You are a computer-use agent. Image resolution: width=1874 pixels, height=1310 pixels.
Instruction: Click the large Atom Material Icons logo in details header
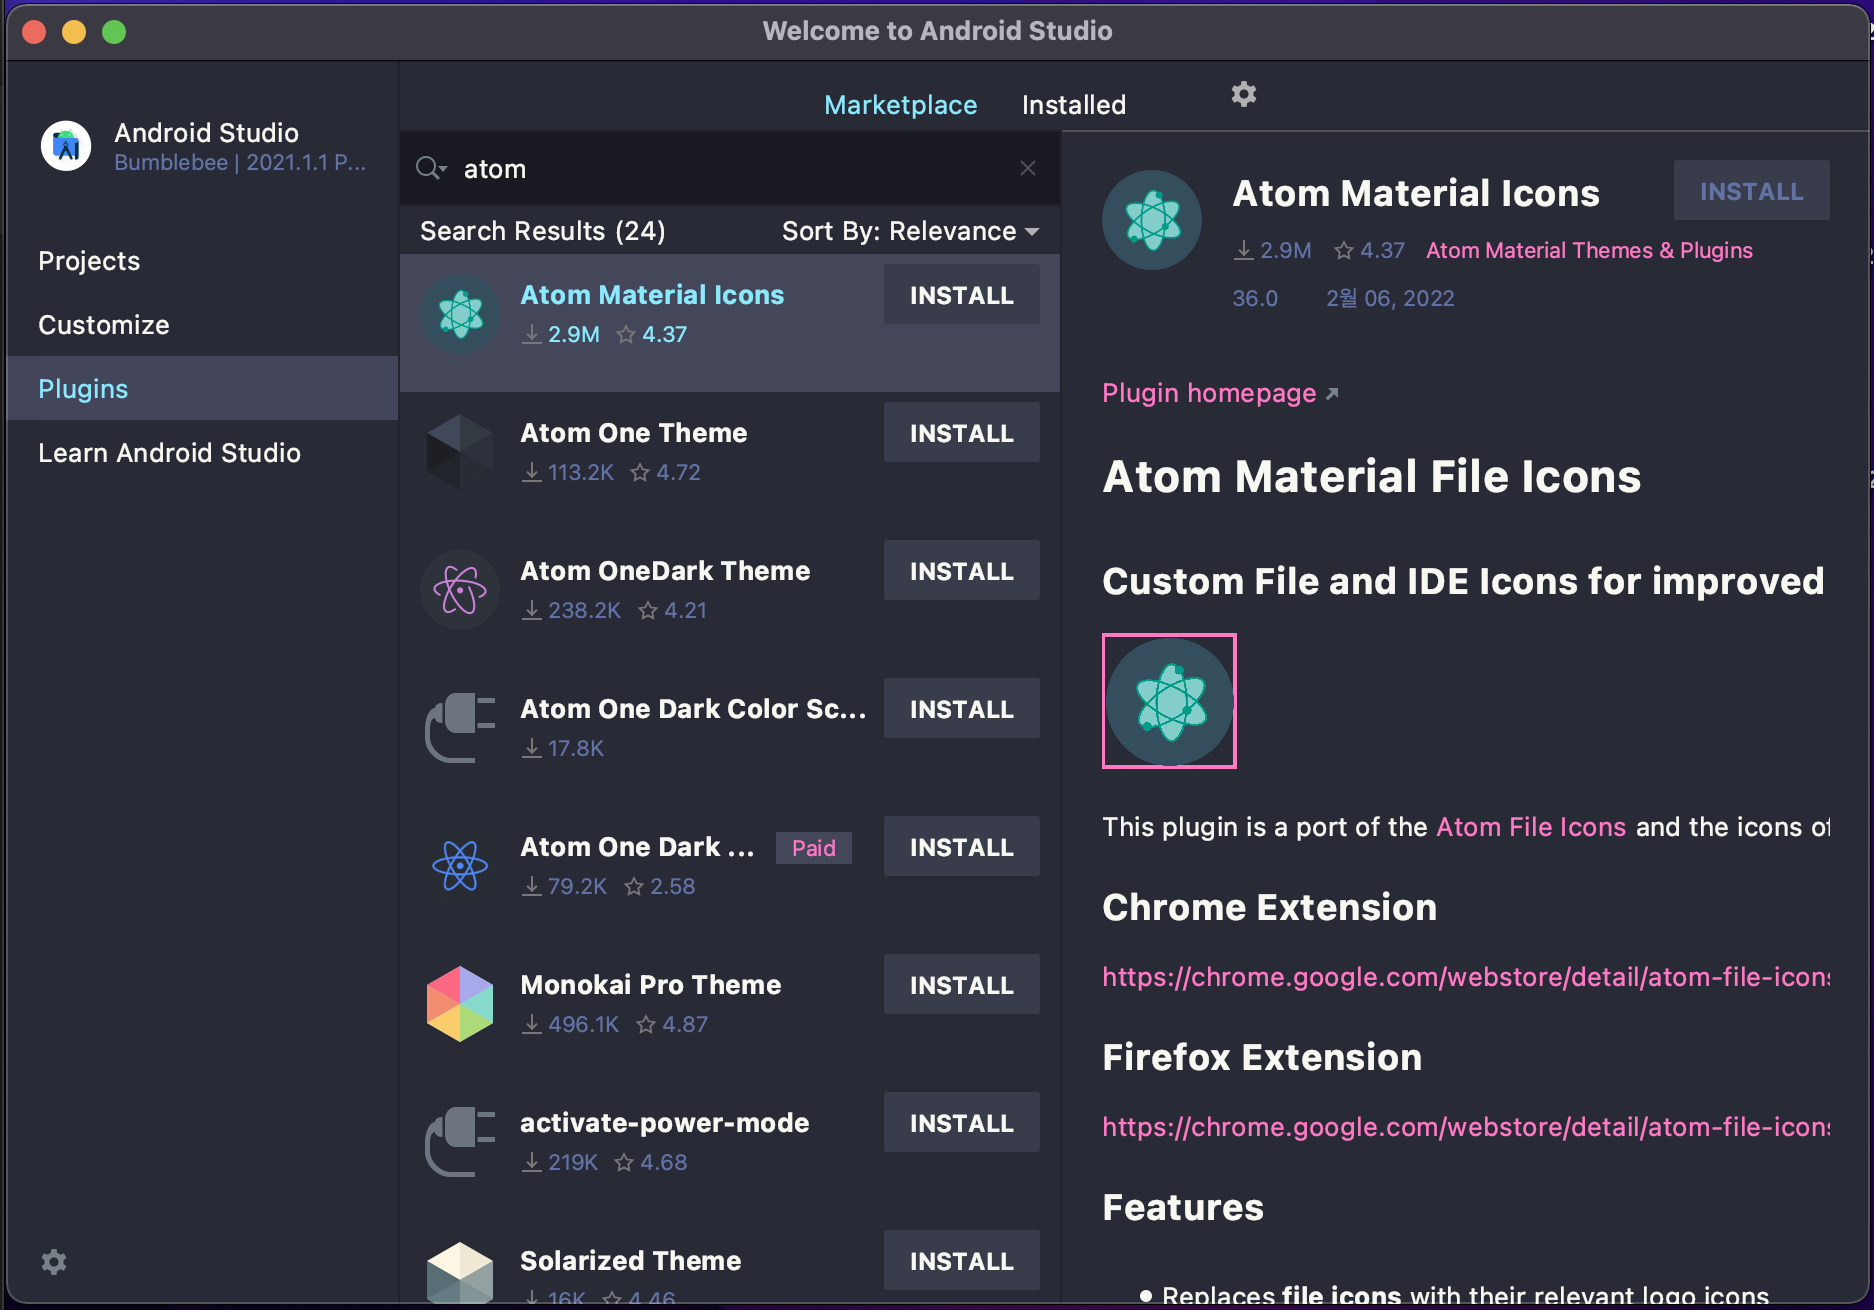[1152, 220]
